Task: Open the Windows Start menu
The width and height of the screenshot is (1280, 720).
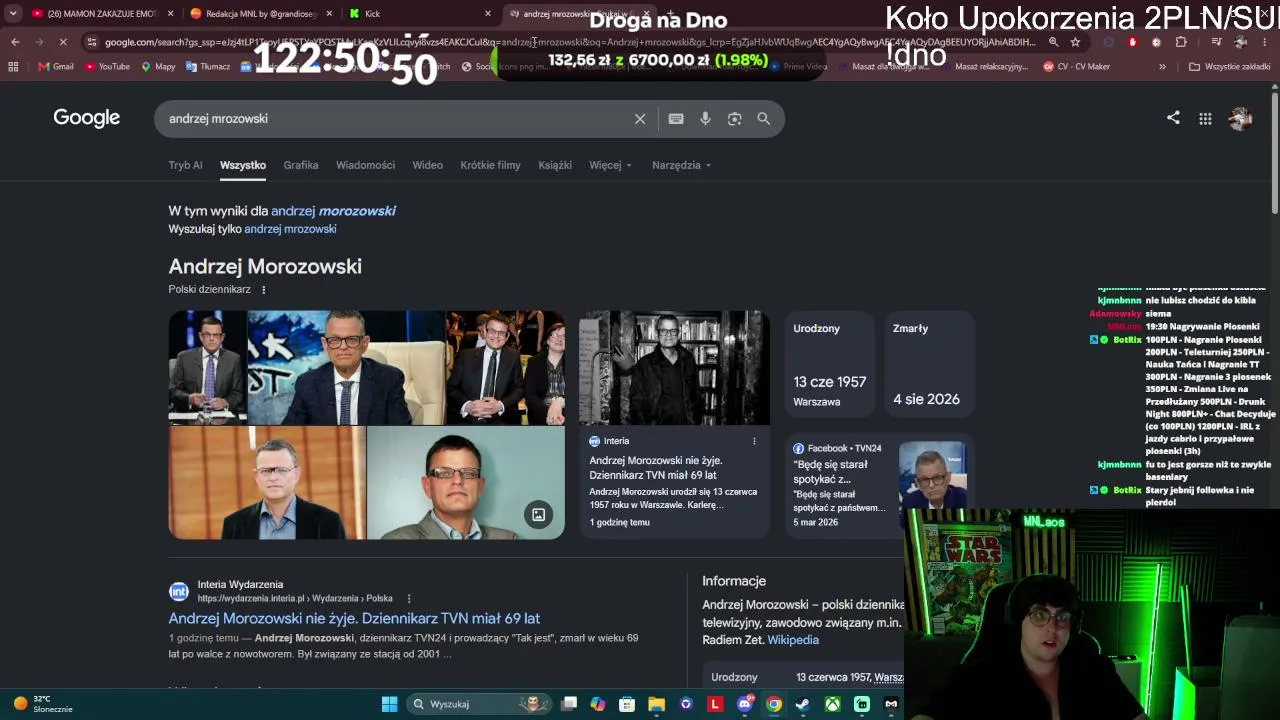Action: 389,704
